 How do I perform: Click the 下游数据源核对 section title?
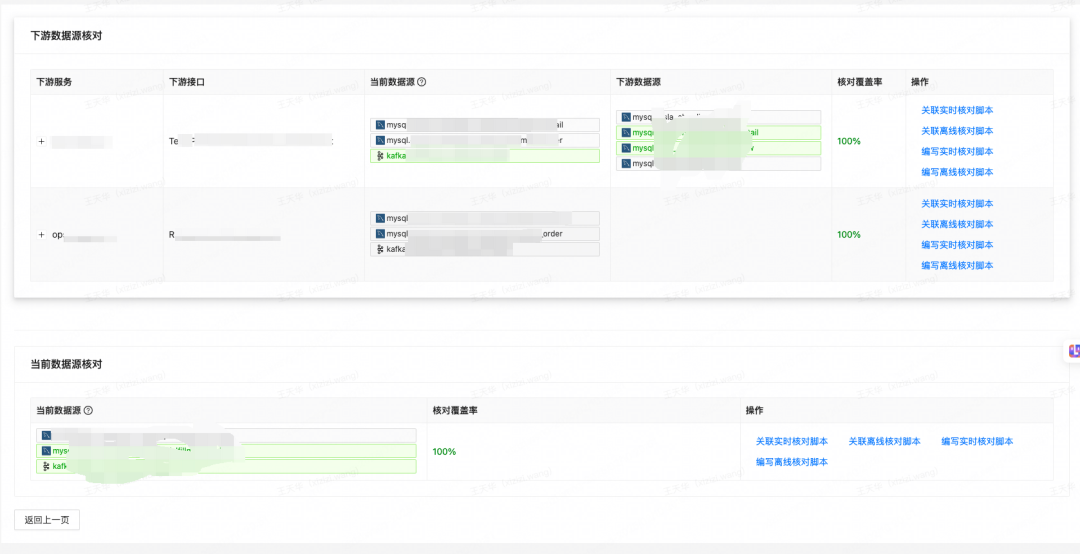pos(66,36)
